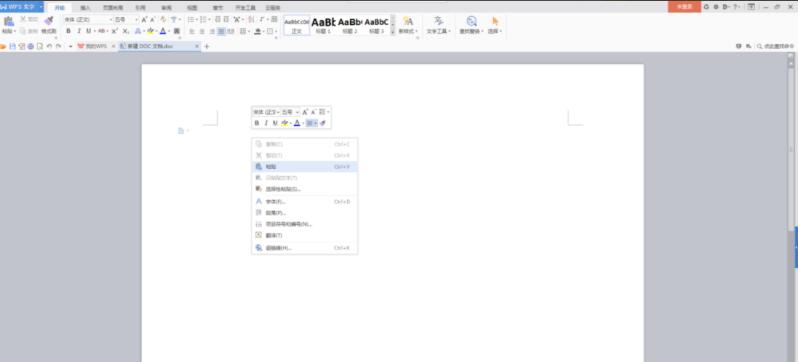
Task: Choose Hyperlink in the context menu
Action: [x=304, y=248]
